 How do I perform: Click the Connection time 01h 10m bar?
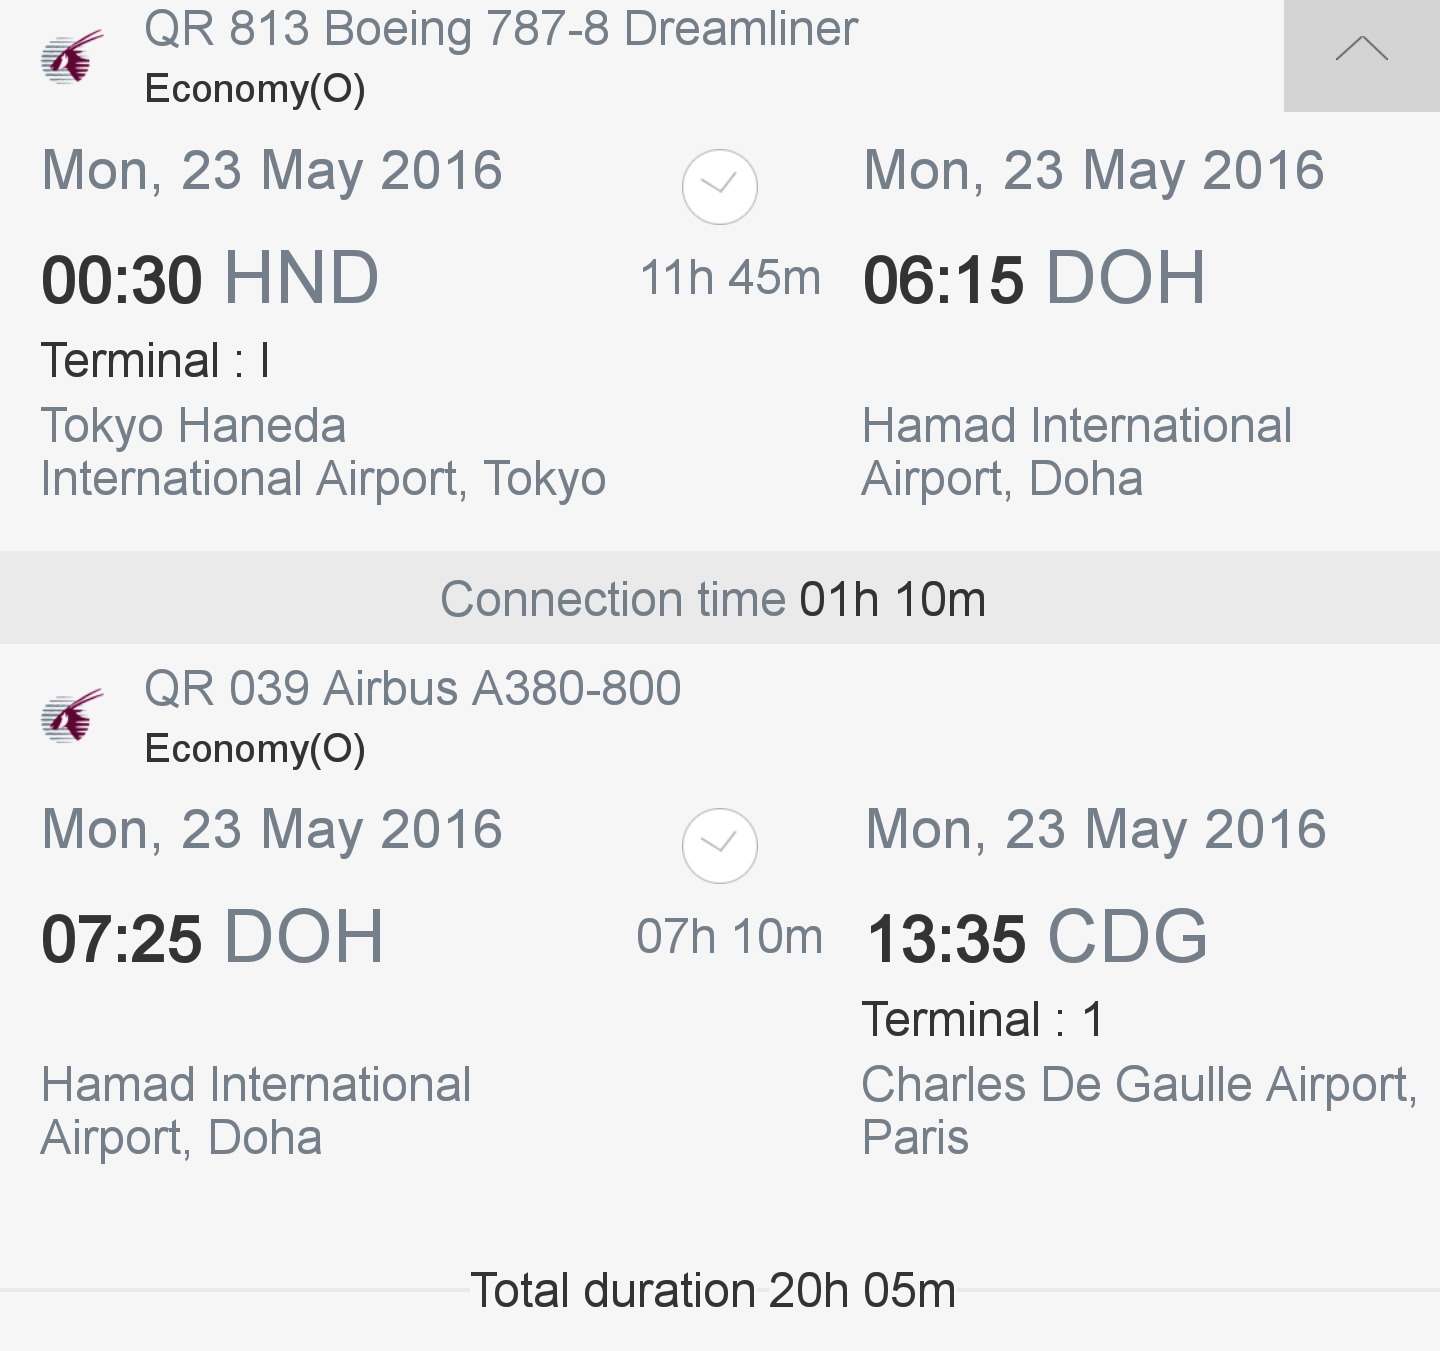pyautogui.click(x=720, y=598)
